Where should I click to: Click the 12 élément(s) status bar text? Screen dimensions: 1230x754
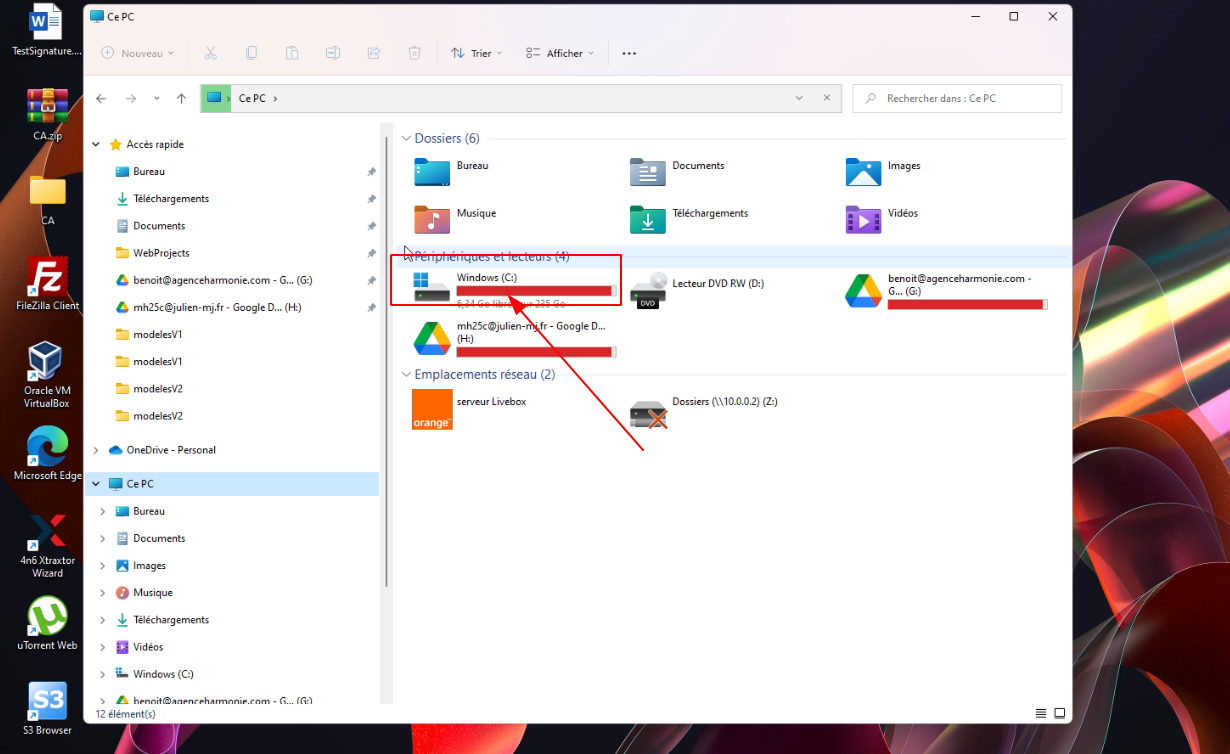pyautogui.click(x=125, y=714)
